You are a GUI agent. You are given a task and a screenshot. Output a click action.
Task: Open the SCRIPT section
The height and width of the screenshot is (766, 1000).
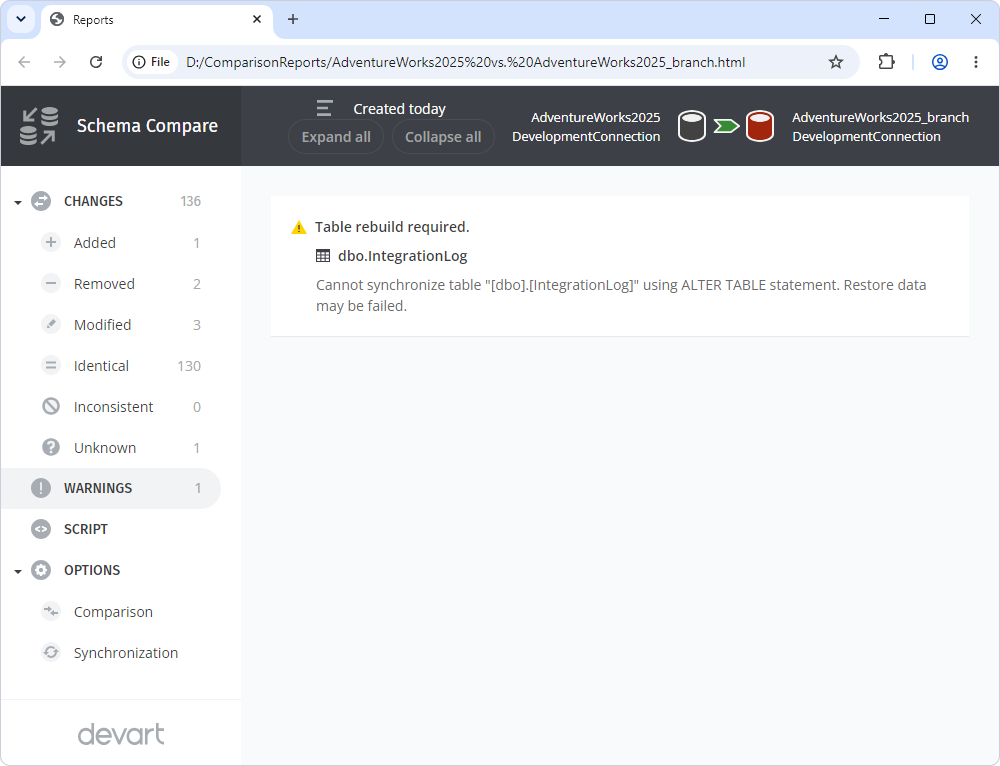pos(85,529)
